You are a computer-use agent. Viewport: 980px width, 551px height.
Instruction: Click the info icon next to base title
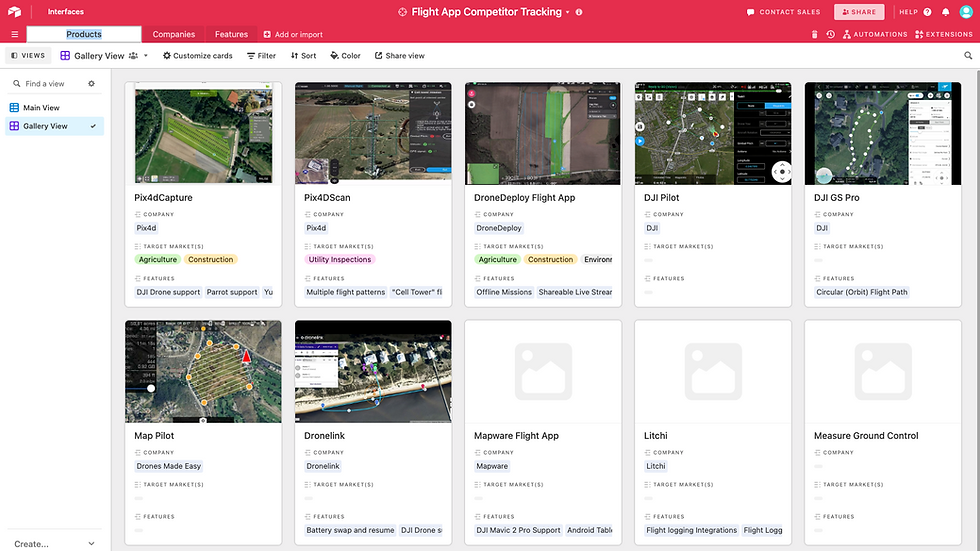579,12
